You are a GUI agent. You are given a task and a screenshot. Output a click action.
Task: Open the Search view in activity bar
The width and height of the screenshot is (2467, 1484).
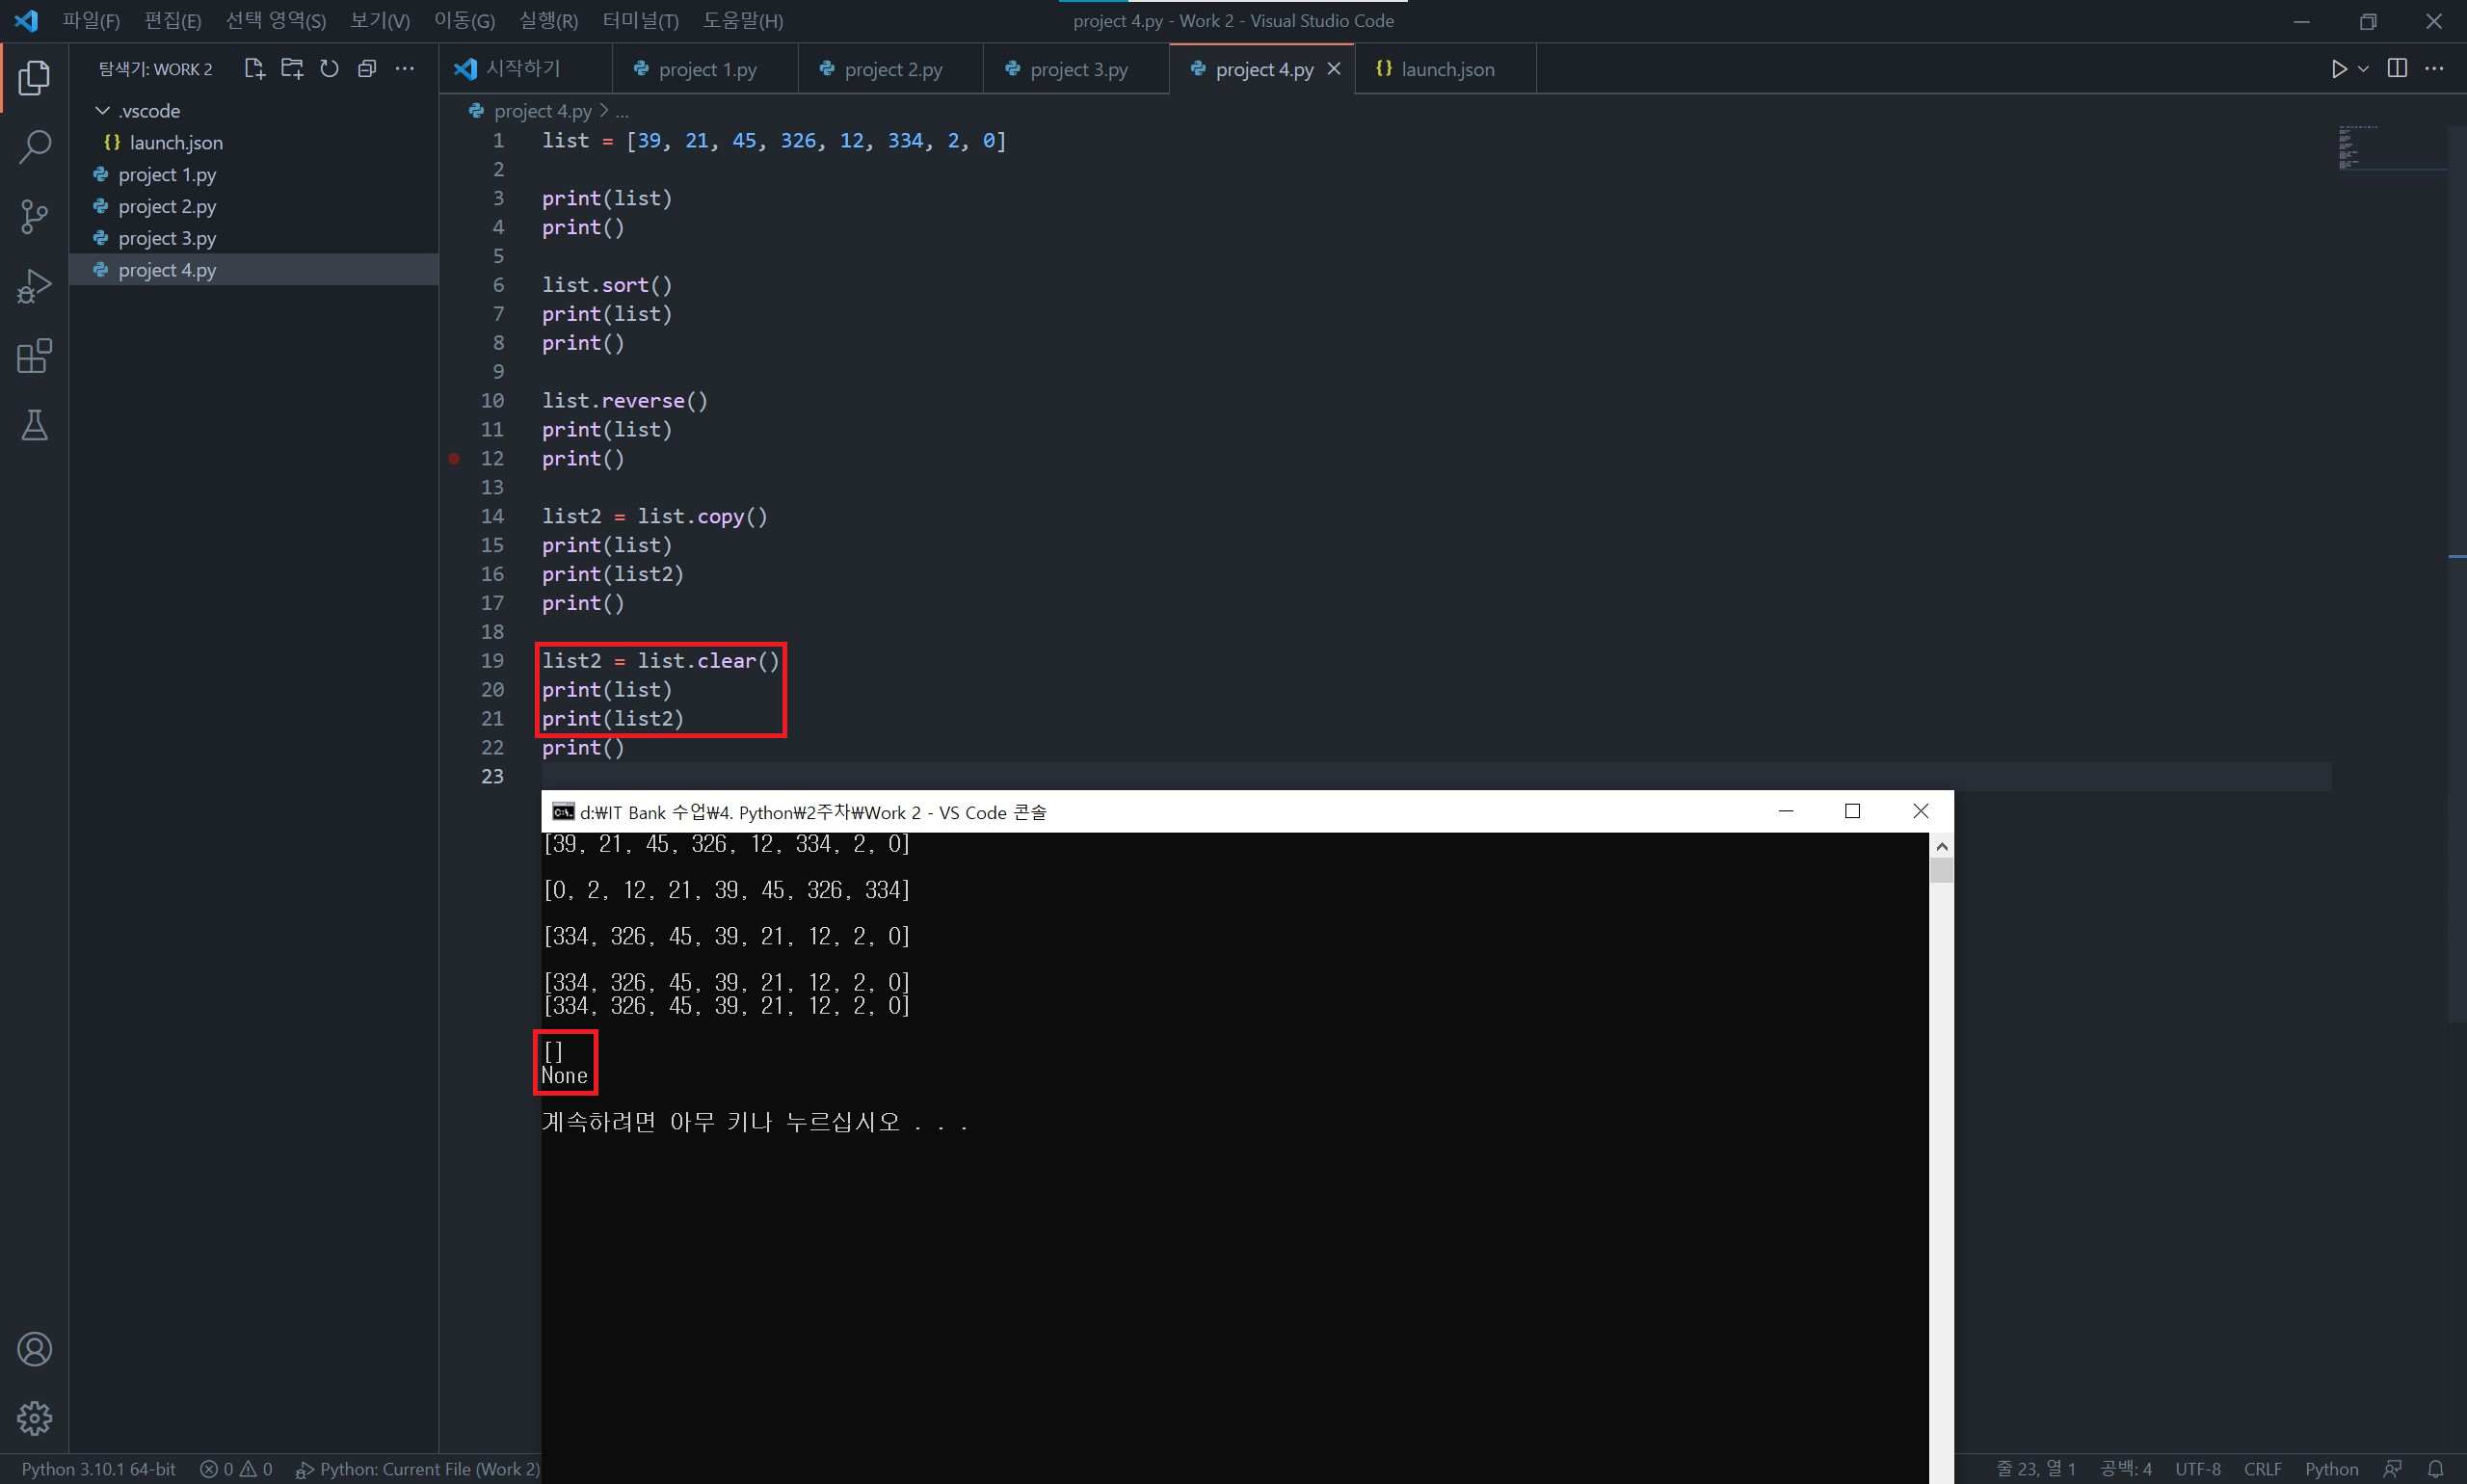[x=34, y=147]
